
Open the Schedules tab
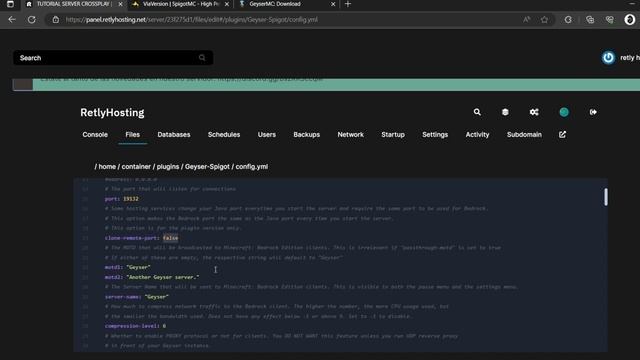(x=224, y=135)
